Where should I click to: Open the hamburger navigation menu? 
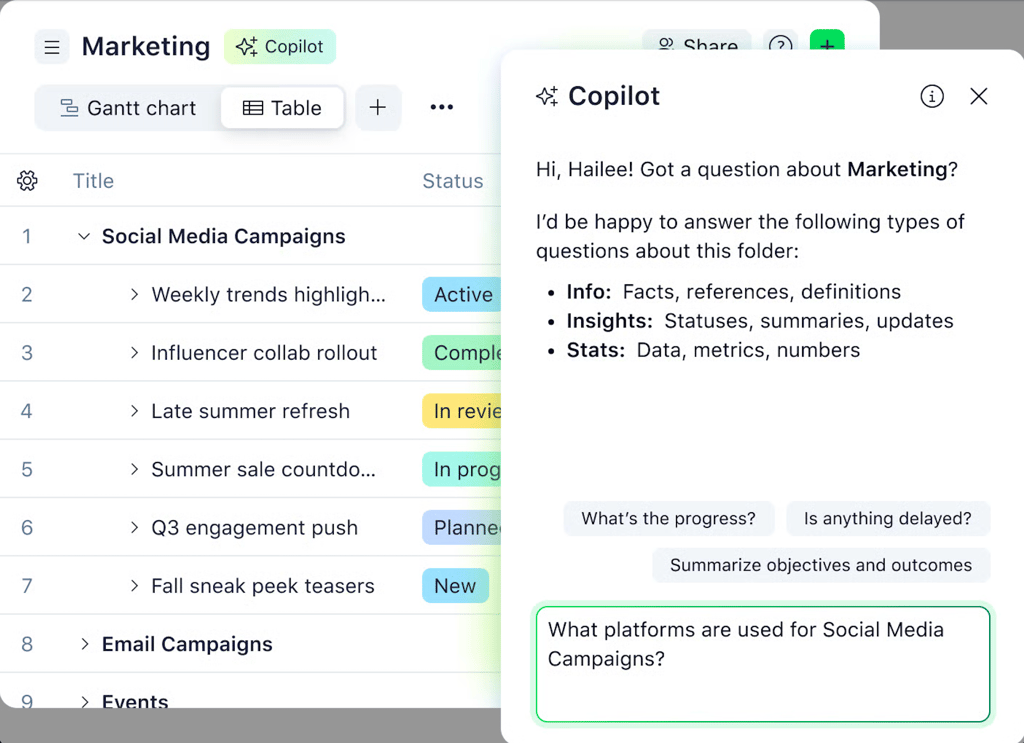52,47
